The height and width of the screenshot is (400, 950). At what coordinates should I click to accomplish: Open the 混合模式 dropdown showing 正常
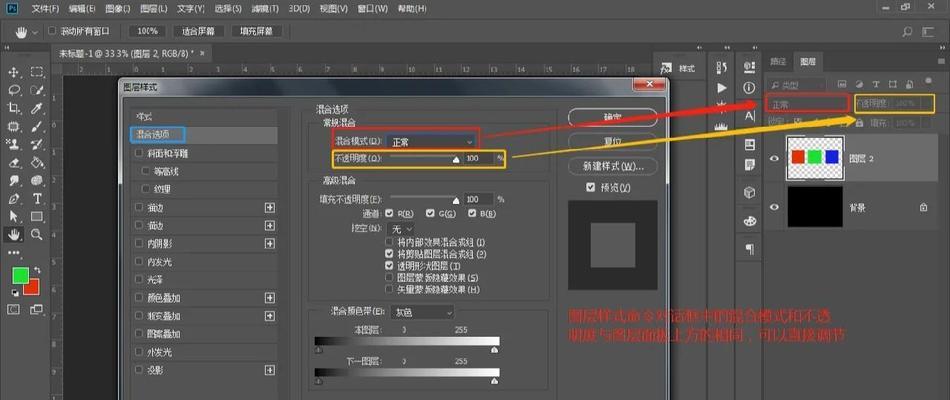point(431,142)
